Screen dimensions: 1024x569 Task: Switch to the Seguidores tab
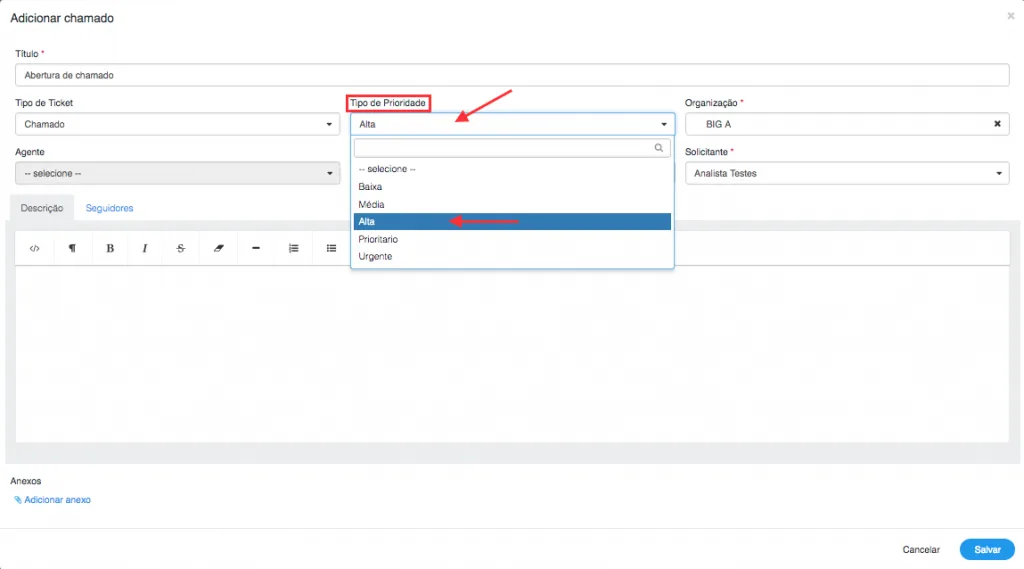click(109, 208)
